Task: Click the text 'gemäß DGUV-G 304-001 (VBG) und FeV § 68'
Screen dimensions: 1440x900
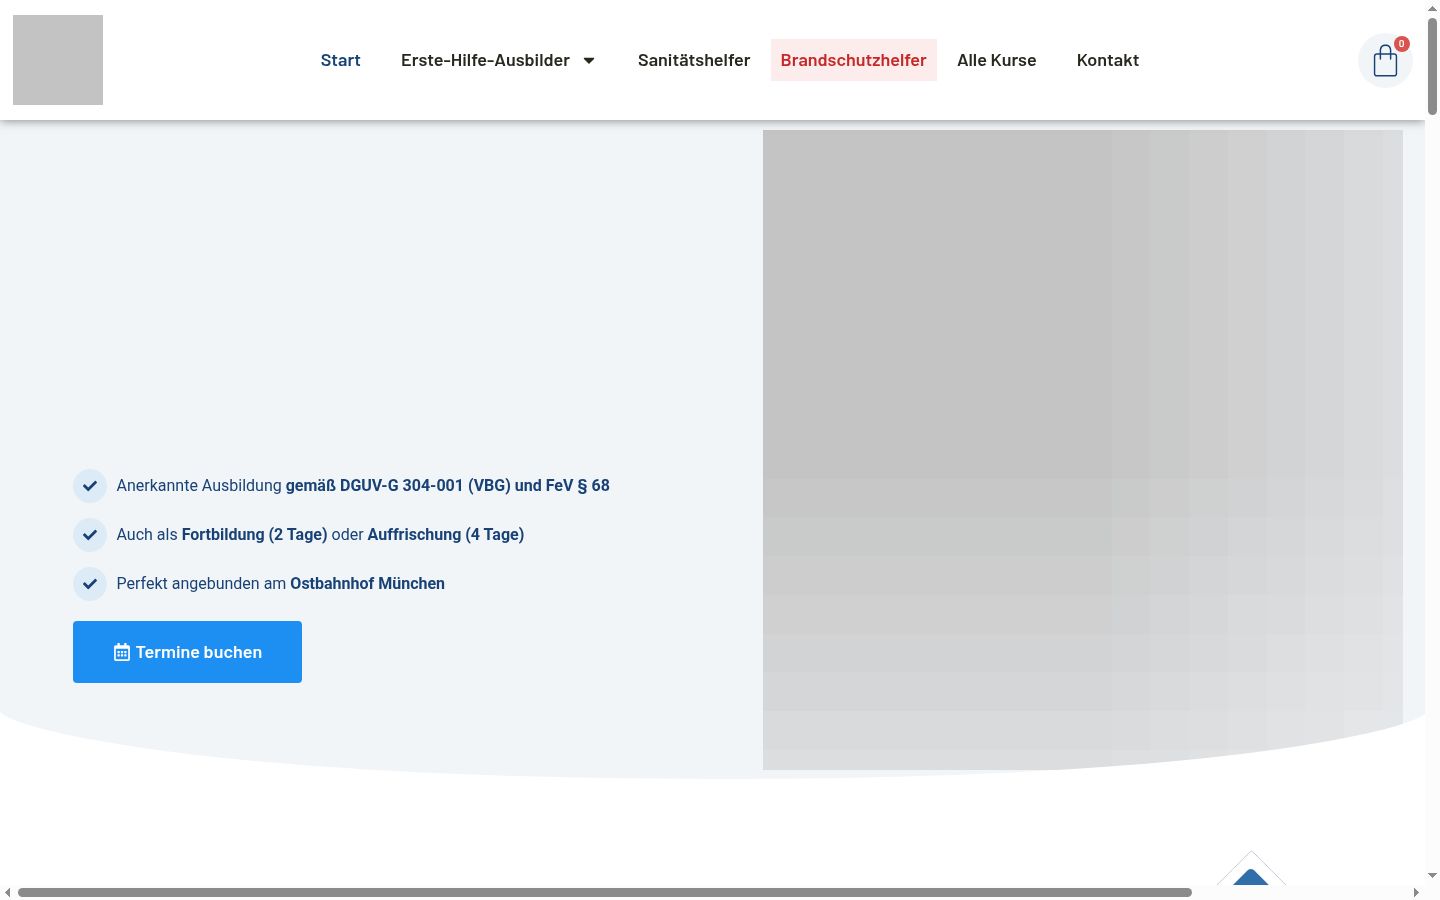Action: point(448,486)
